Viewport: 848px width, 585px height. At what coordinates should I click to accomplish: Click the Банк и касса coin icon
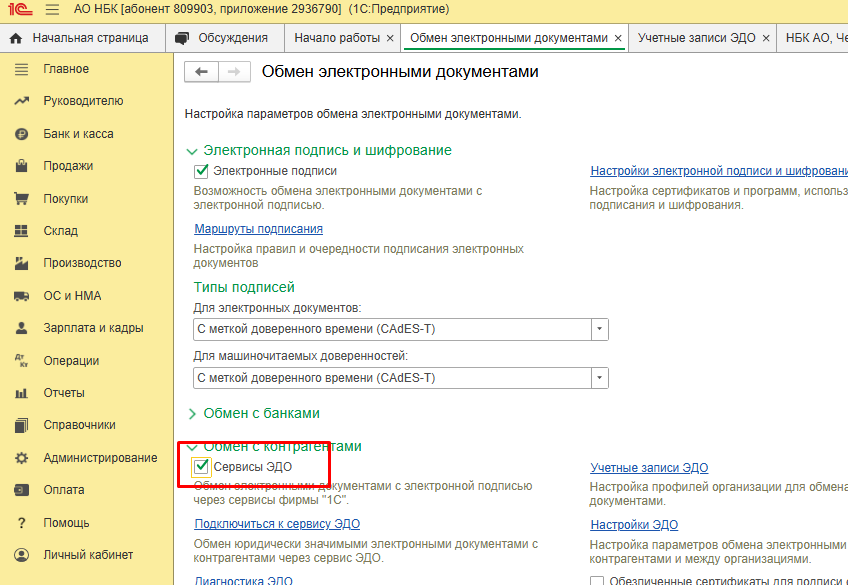(21, 134)
